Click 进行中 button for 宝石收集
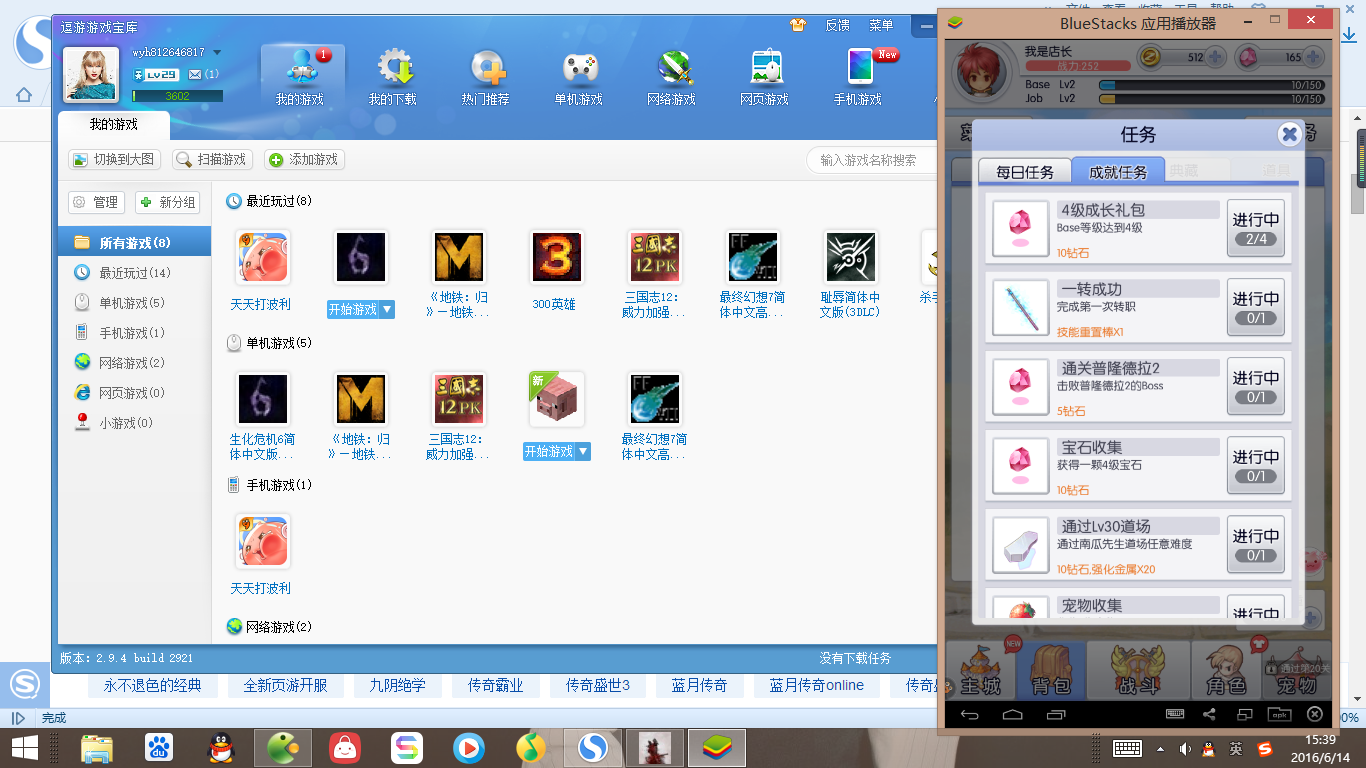This screenshot has height=768, width=1366. tap(1256, 465)
